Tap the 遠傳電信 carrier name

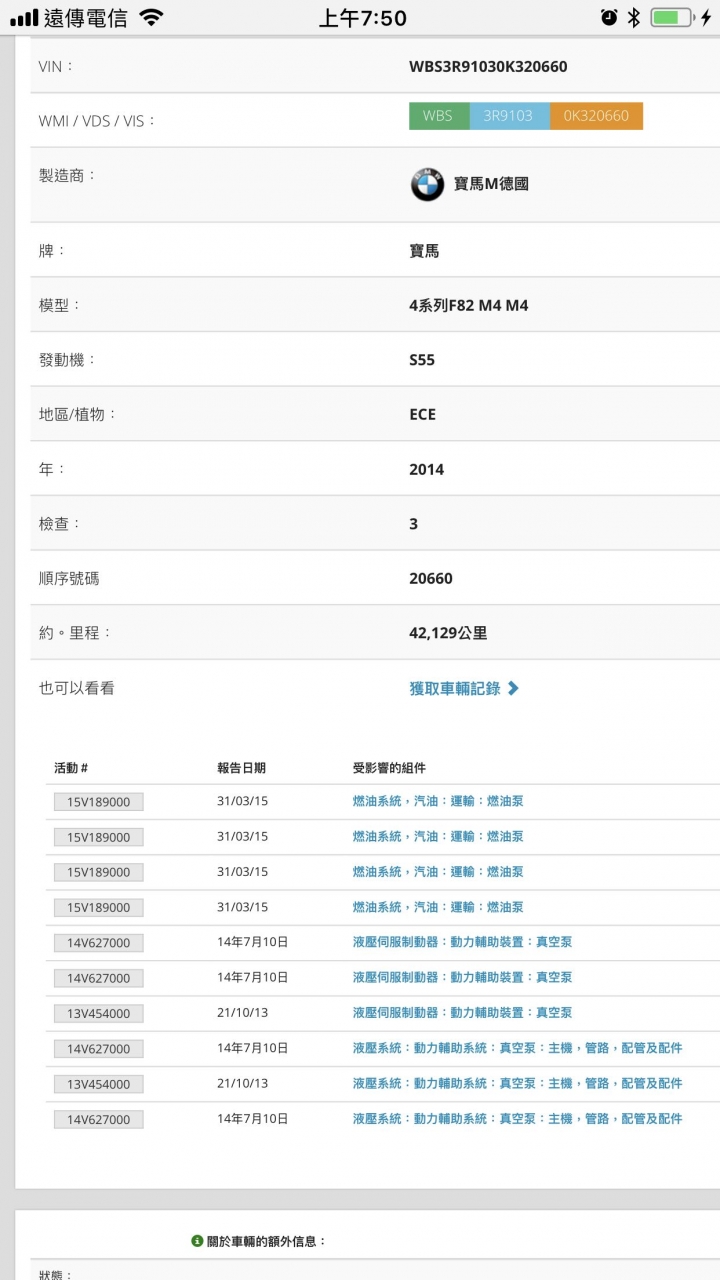point(86,18)
